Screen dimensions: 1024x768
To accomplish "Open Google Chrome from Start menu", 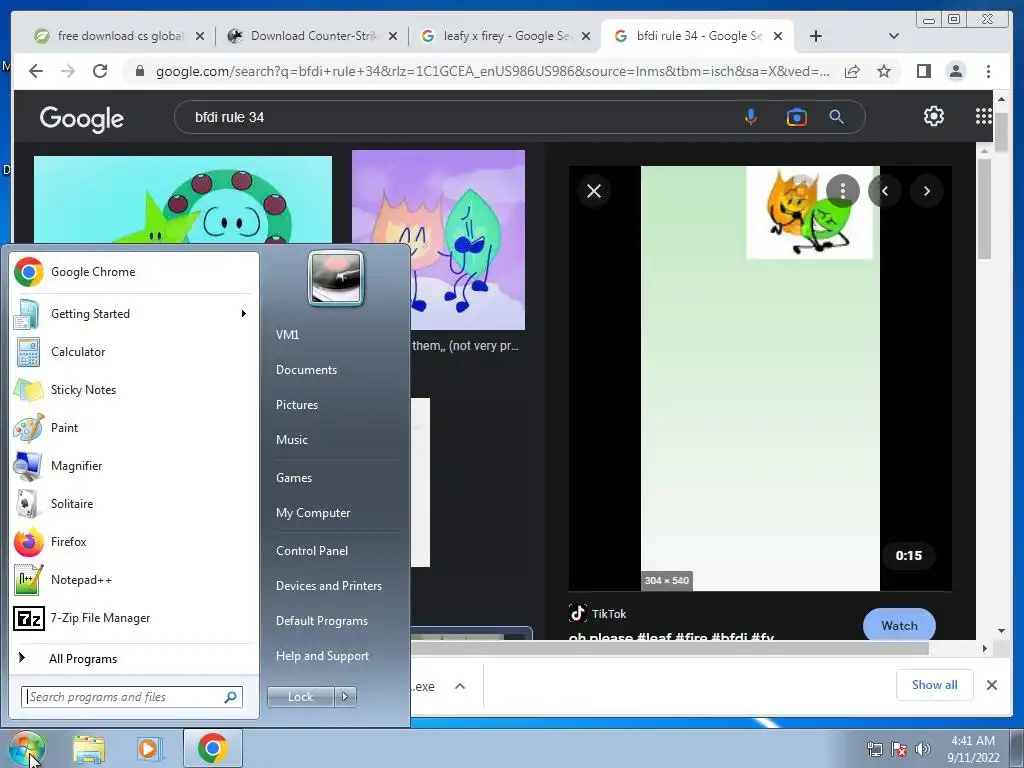I will point(133,272).
